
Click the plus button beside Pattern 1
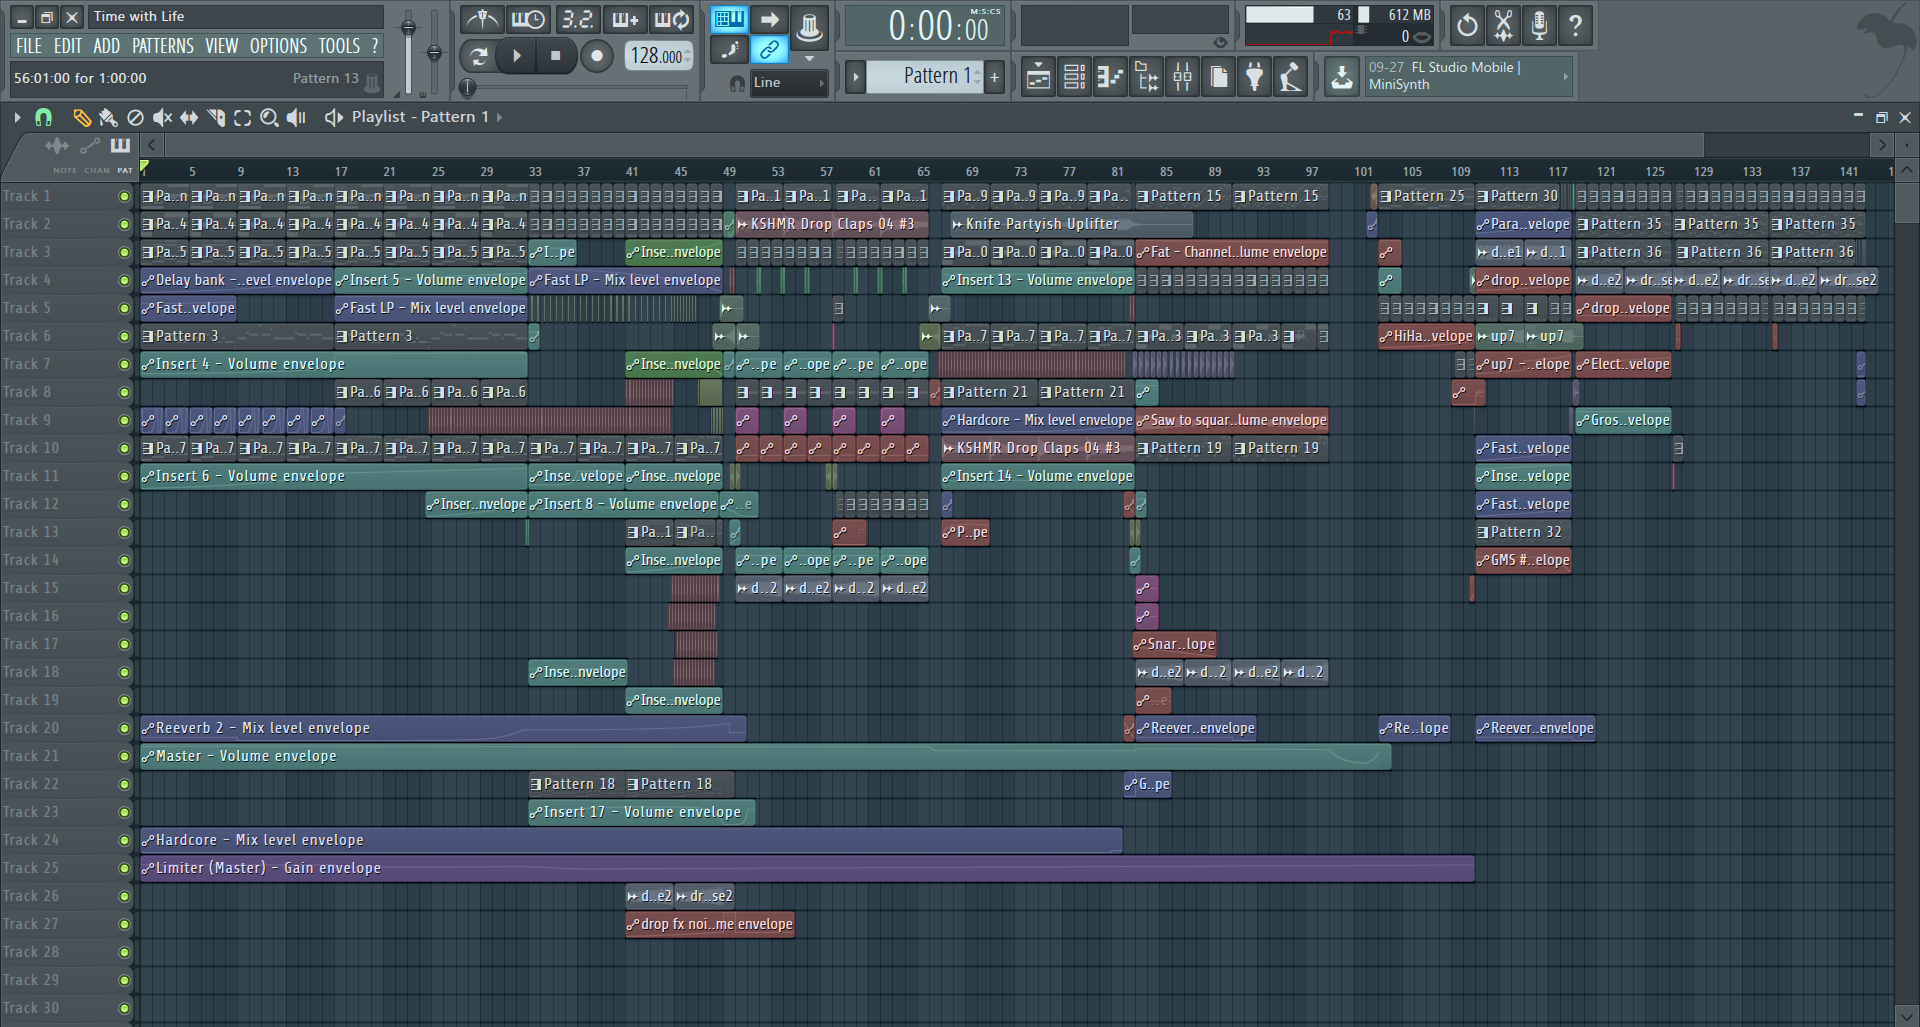(995, 77)
